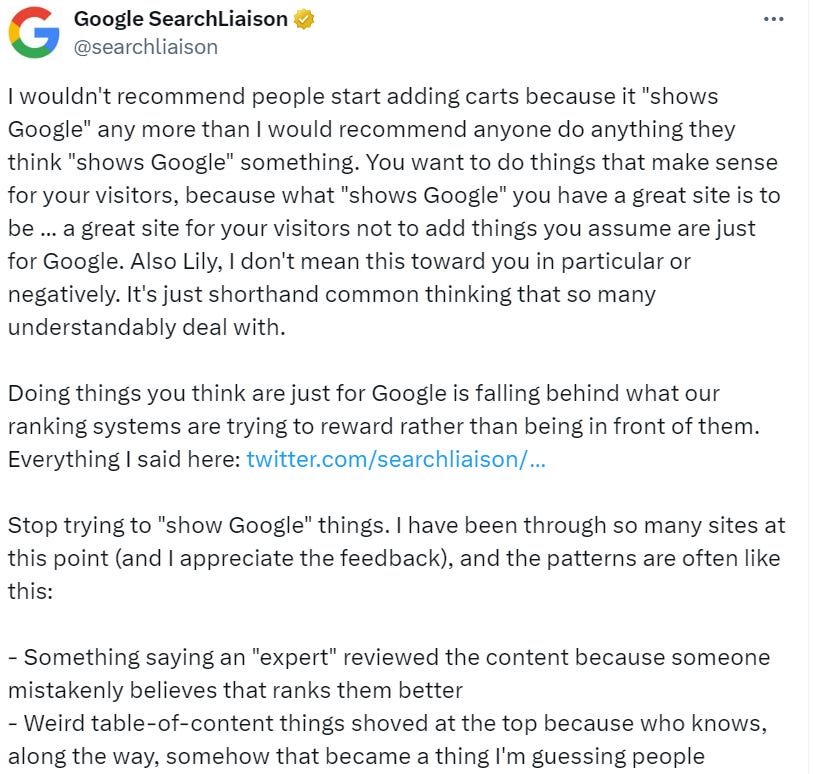Click the gold verified badge
Viewport: 813px width, 774px height.
(301, 19)
